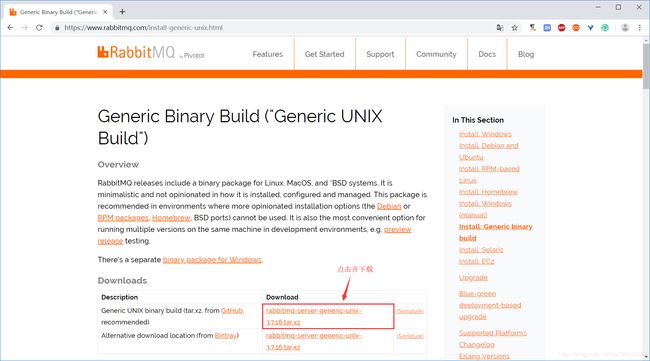The height and width of the screenshot is (361, 650).
Task: Open Install: Debian and Ubuntu sidebar link
Action: coord(488,151)
